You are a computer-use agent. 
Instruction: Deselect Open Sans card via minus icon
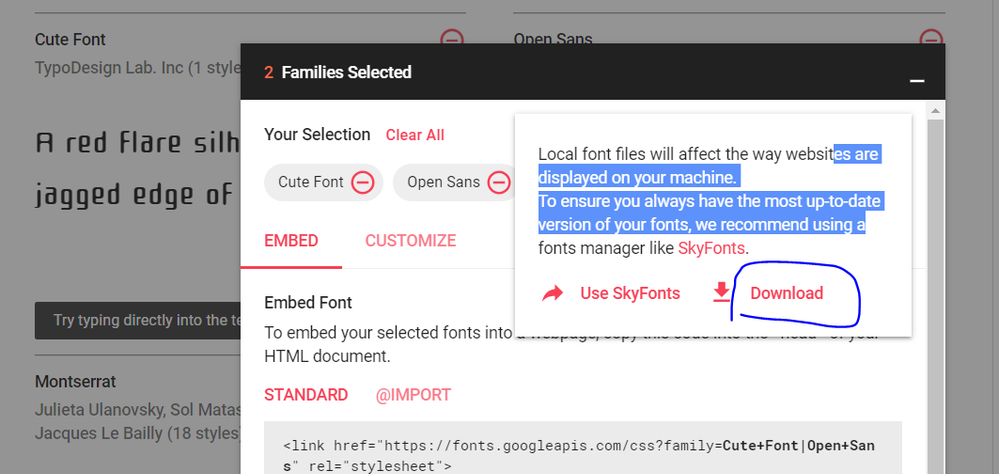coord(931,37)
